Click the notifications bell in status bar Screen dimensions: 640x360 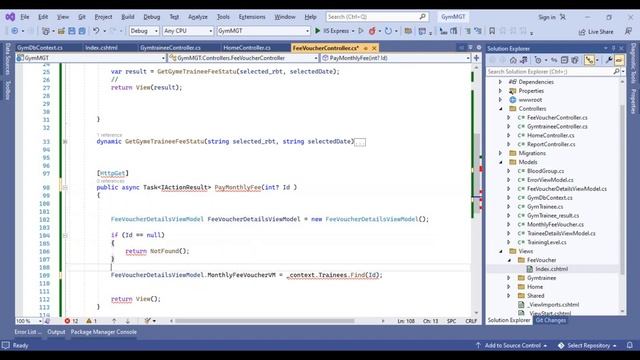tap(629, 345)
